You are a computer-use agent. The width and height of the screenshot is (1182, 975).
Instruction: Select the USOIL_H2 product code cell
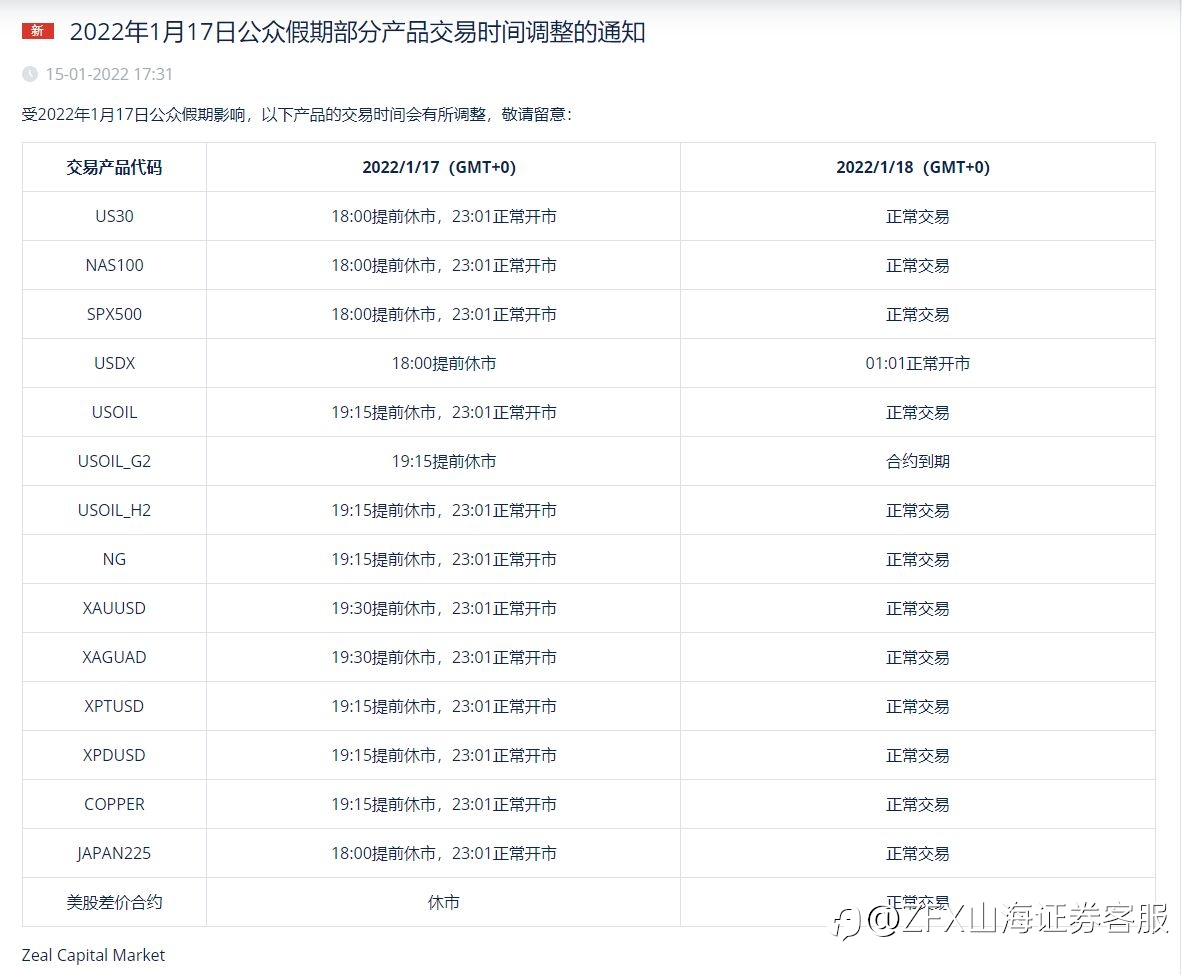click(x=115, y=510)
